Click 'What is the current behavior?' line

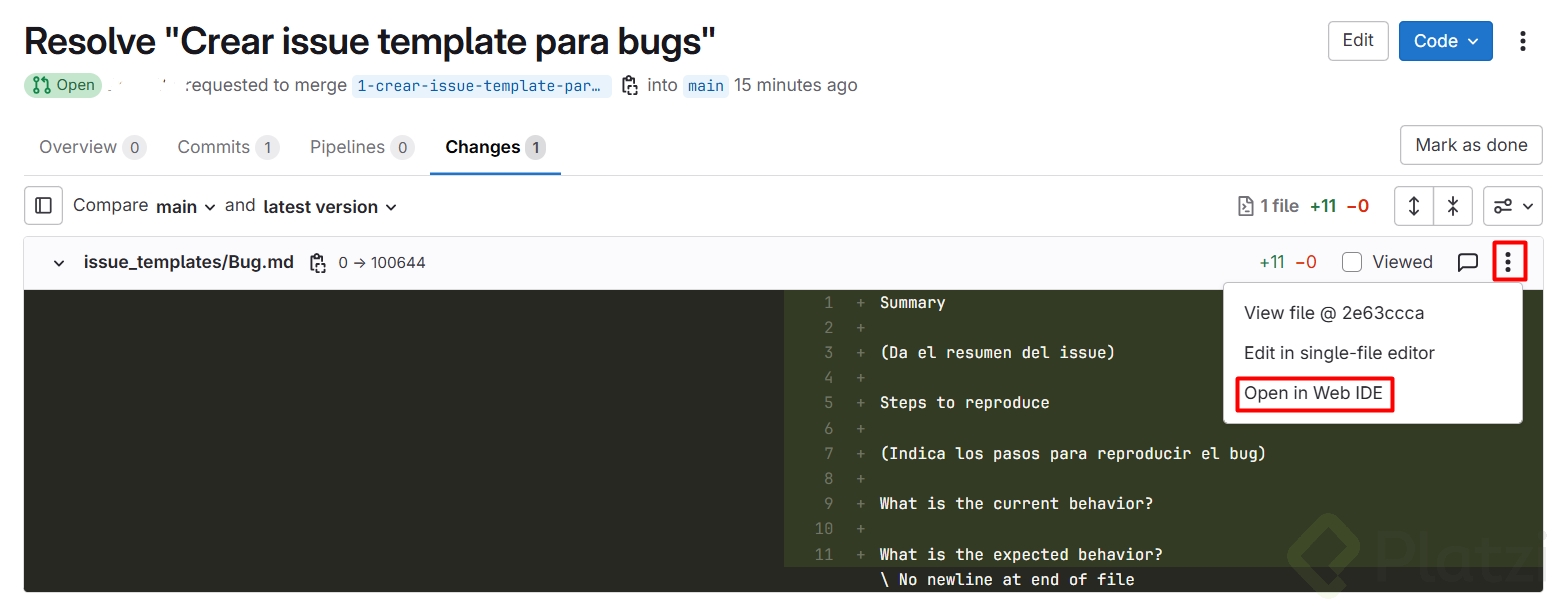pos(1016,503)
